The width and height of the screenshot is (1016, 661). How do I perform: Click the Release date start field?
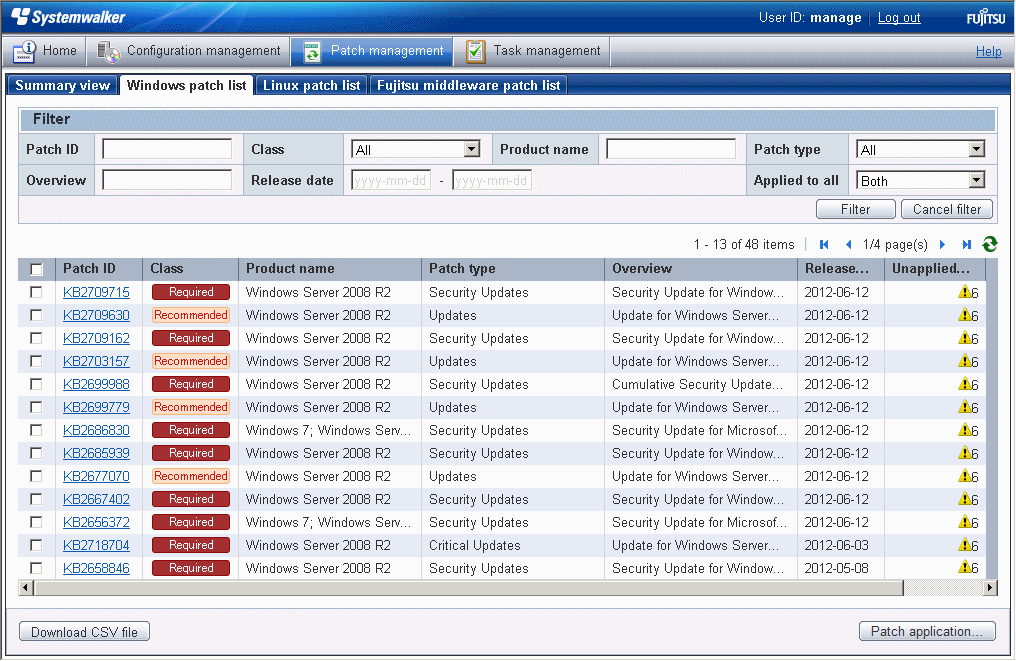pyautogui.click(x=391, y=180)
